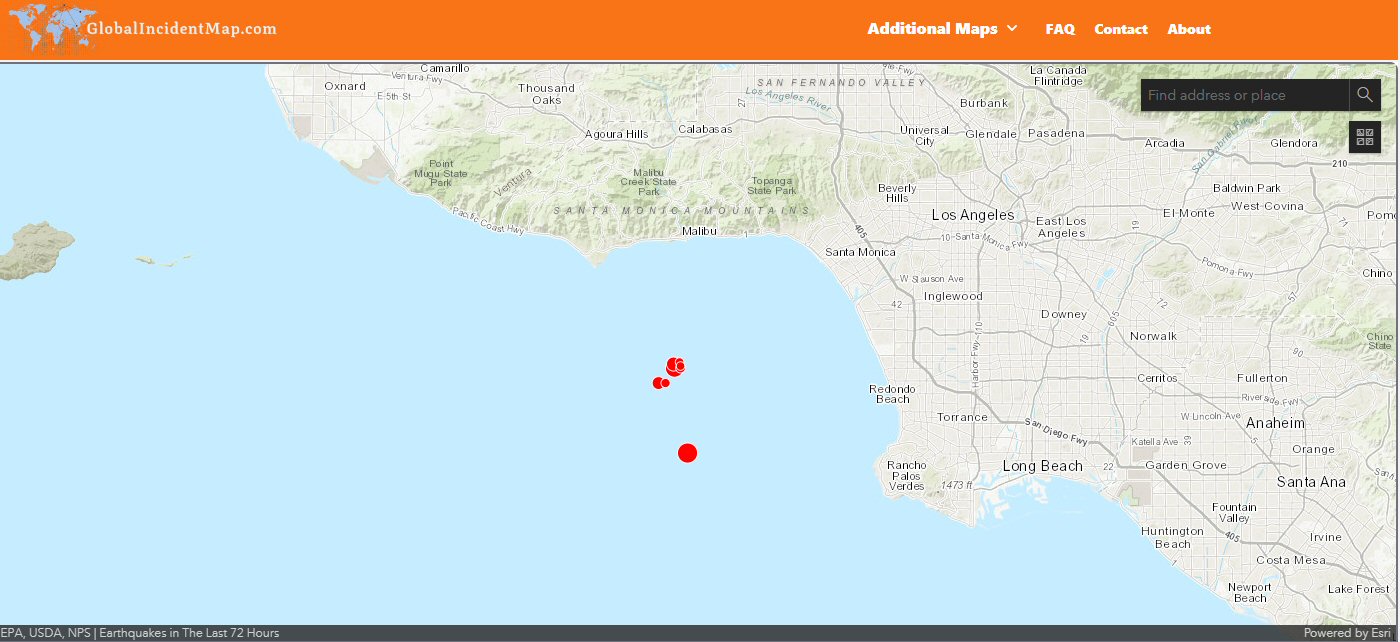Click the Torrance label on the map
1400x642 pixels.
click(962, 417)
